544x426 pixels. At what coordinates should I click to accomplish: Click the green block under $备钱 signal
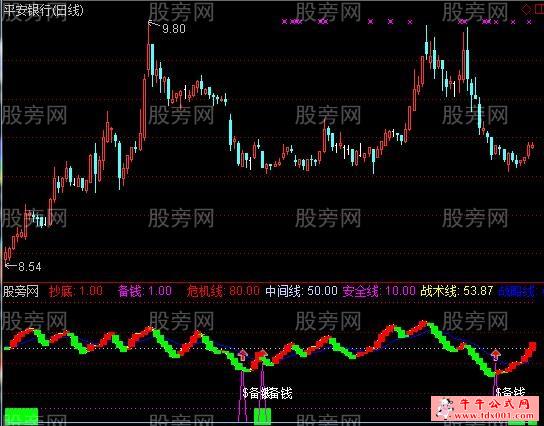click(262, 416)
